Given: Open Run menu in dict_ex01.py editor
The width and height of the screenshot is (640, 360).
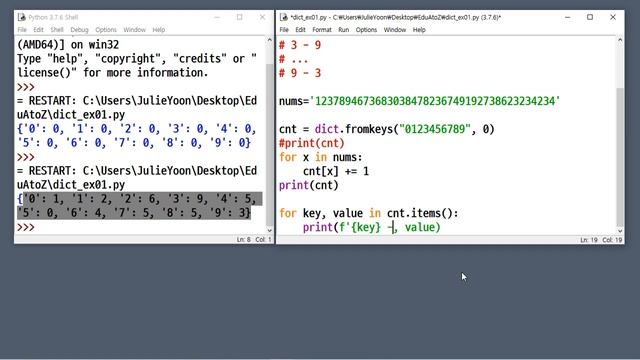Looking at the screenshot, I should [x=344, y=30].
